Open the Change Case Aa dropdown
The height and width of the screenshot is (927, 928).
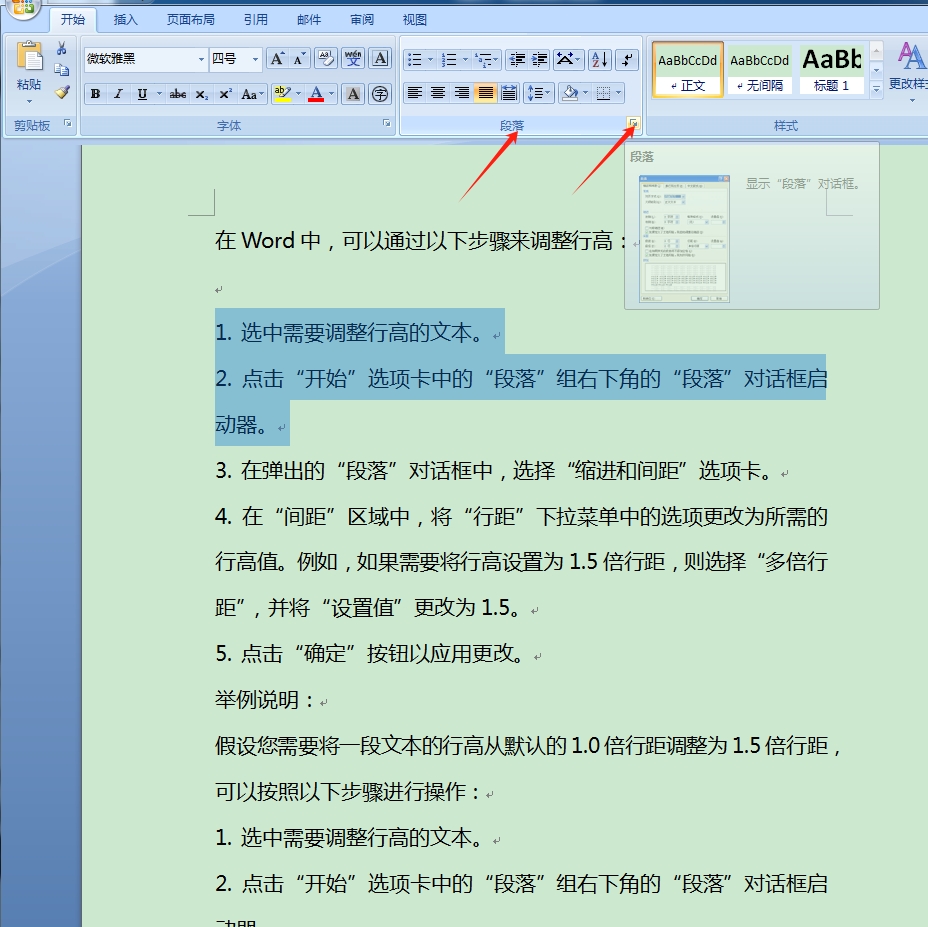pos(253,94)
